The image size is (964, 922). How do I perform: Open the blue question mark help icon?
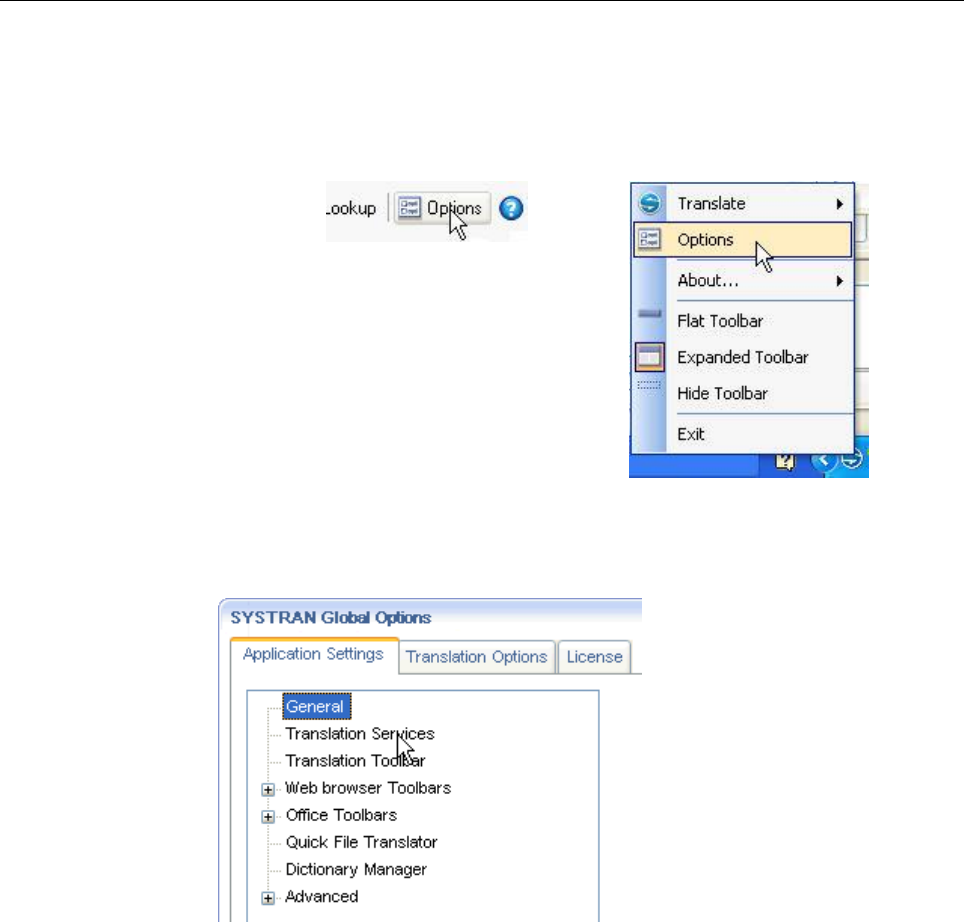[x=511, y=208]
